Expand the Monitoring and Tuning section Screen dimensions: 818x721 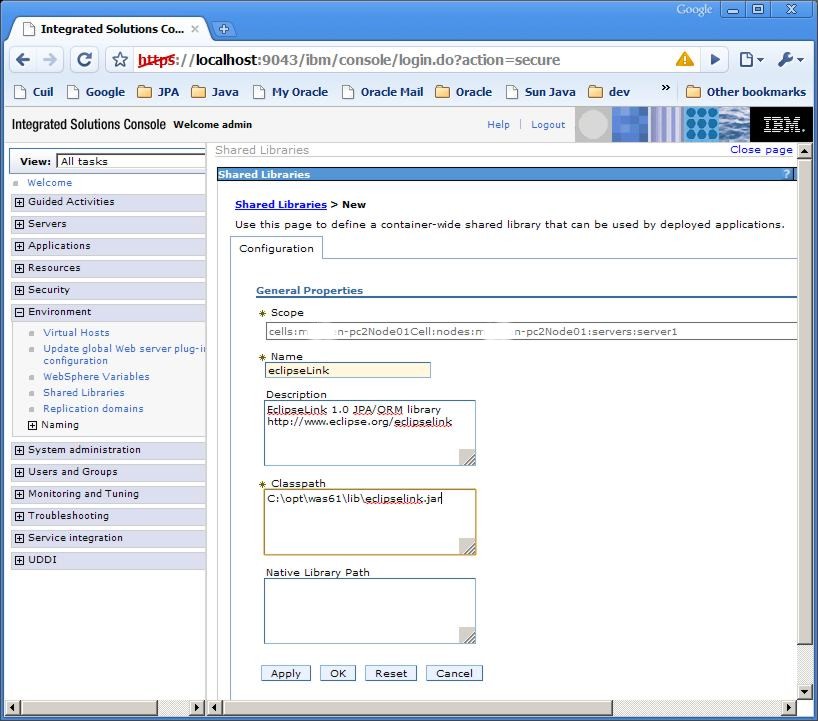pyautogui.click(x=19, y=494)
